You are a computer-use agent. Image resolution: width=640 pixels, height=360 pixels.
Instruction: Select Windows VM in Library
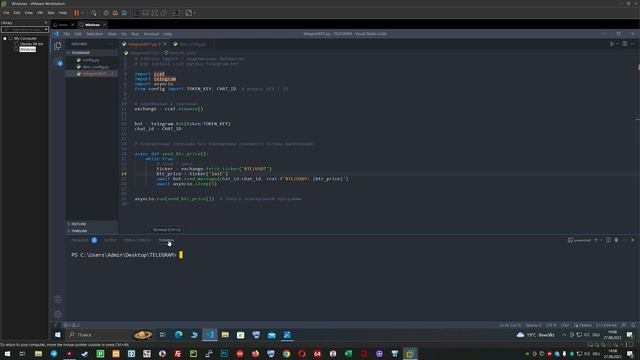[x=27, y=49]
